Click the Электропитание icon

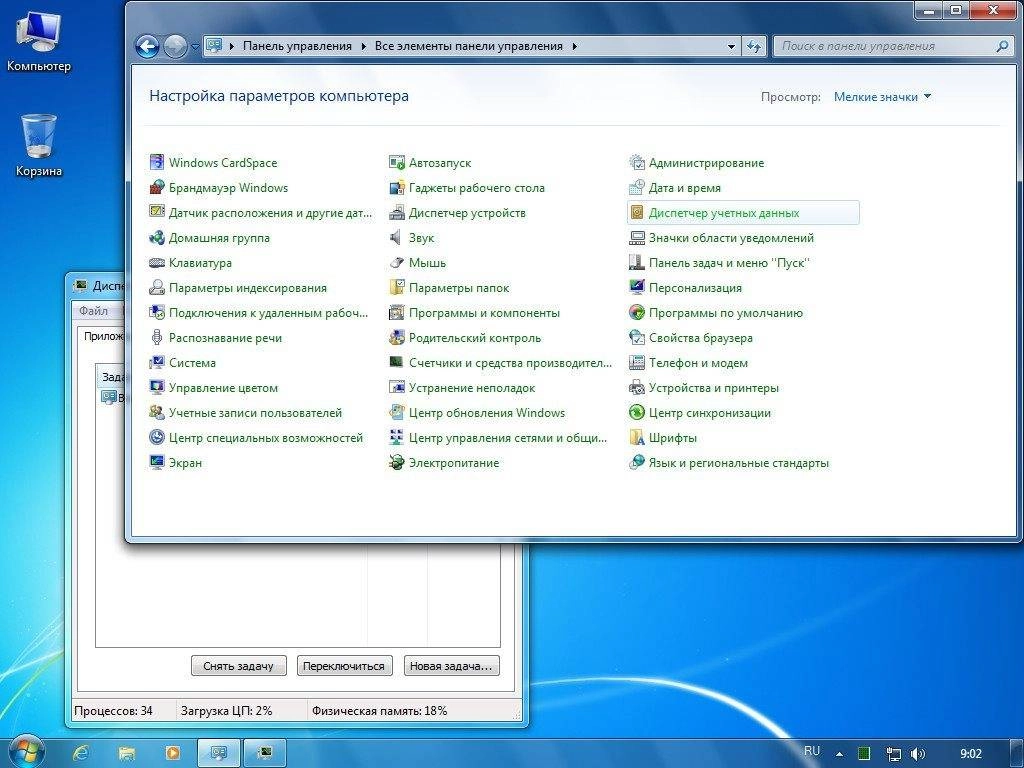396,462
